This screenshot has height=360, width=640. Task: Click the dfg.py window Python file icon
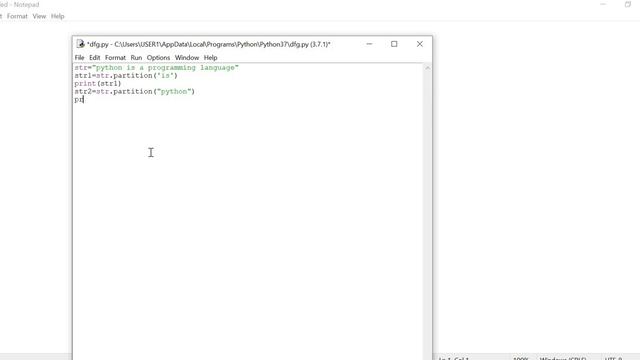pyautogui.click(x=80, y=44)
